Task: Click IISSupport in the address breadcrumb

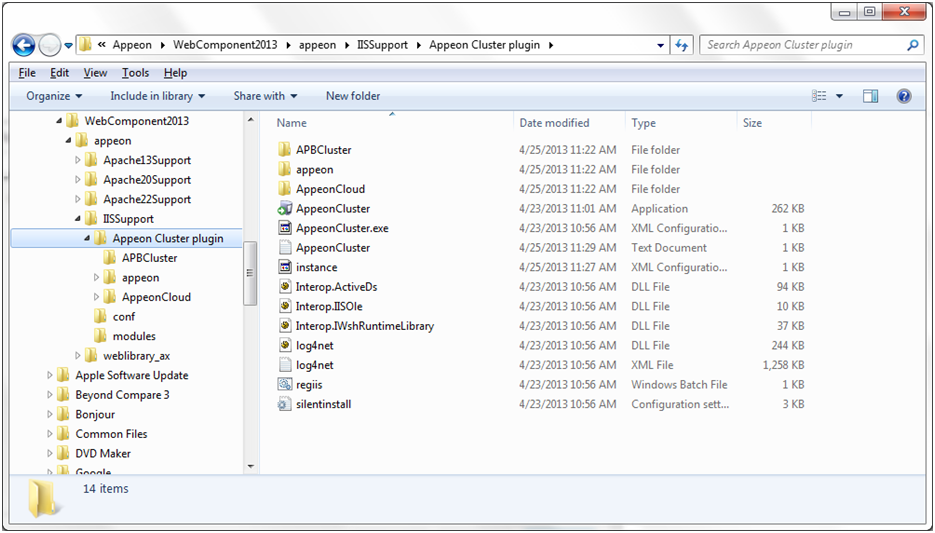Action: pos(380,45)
